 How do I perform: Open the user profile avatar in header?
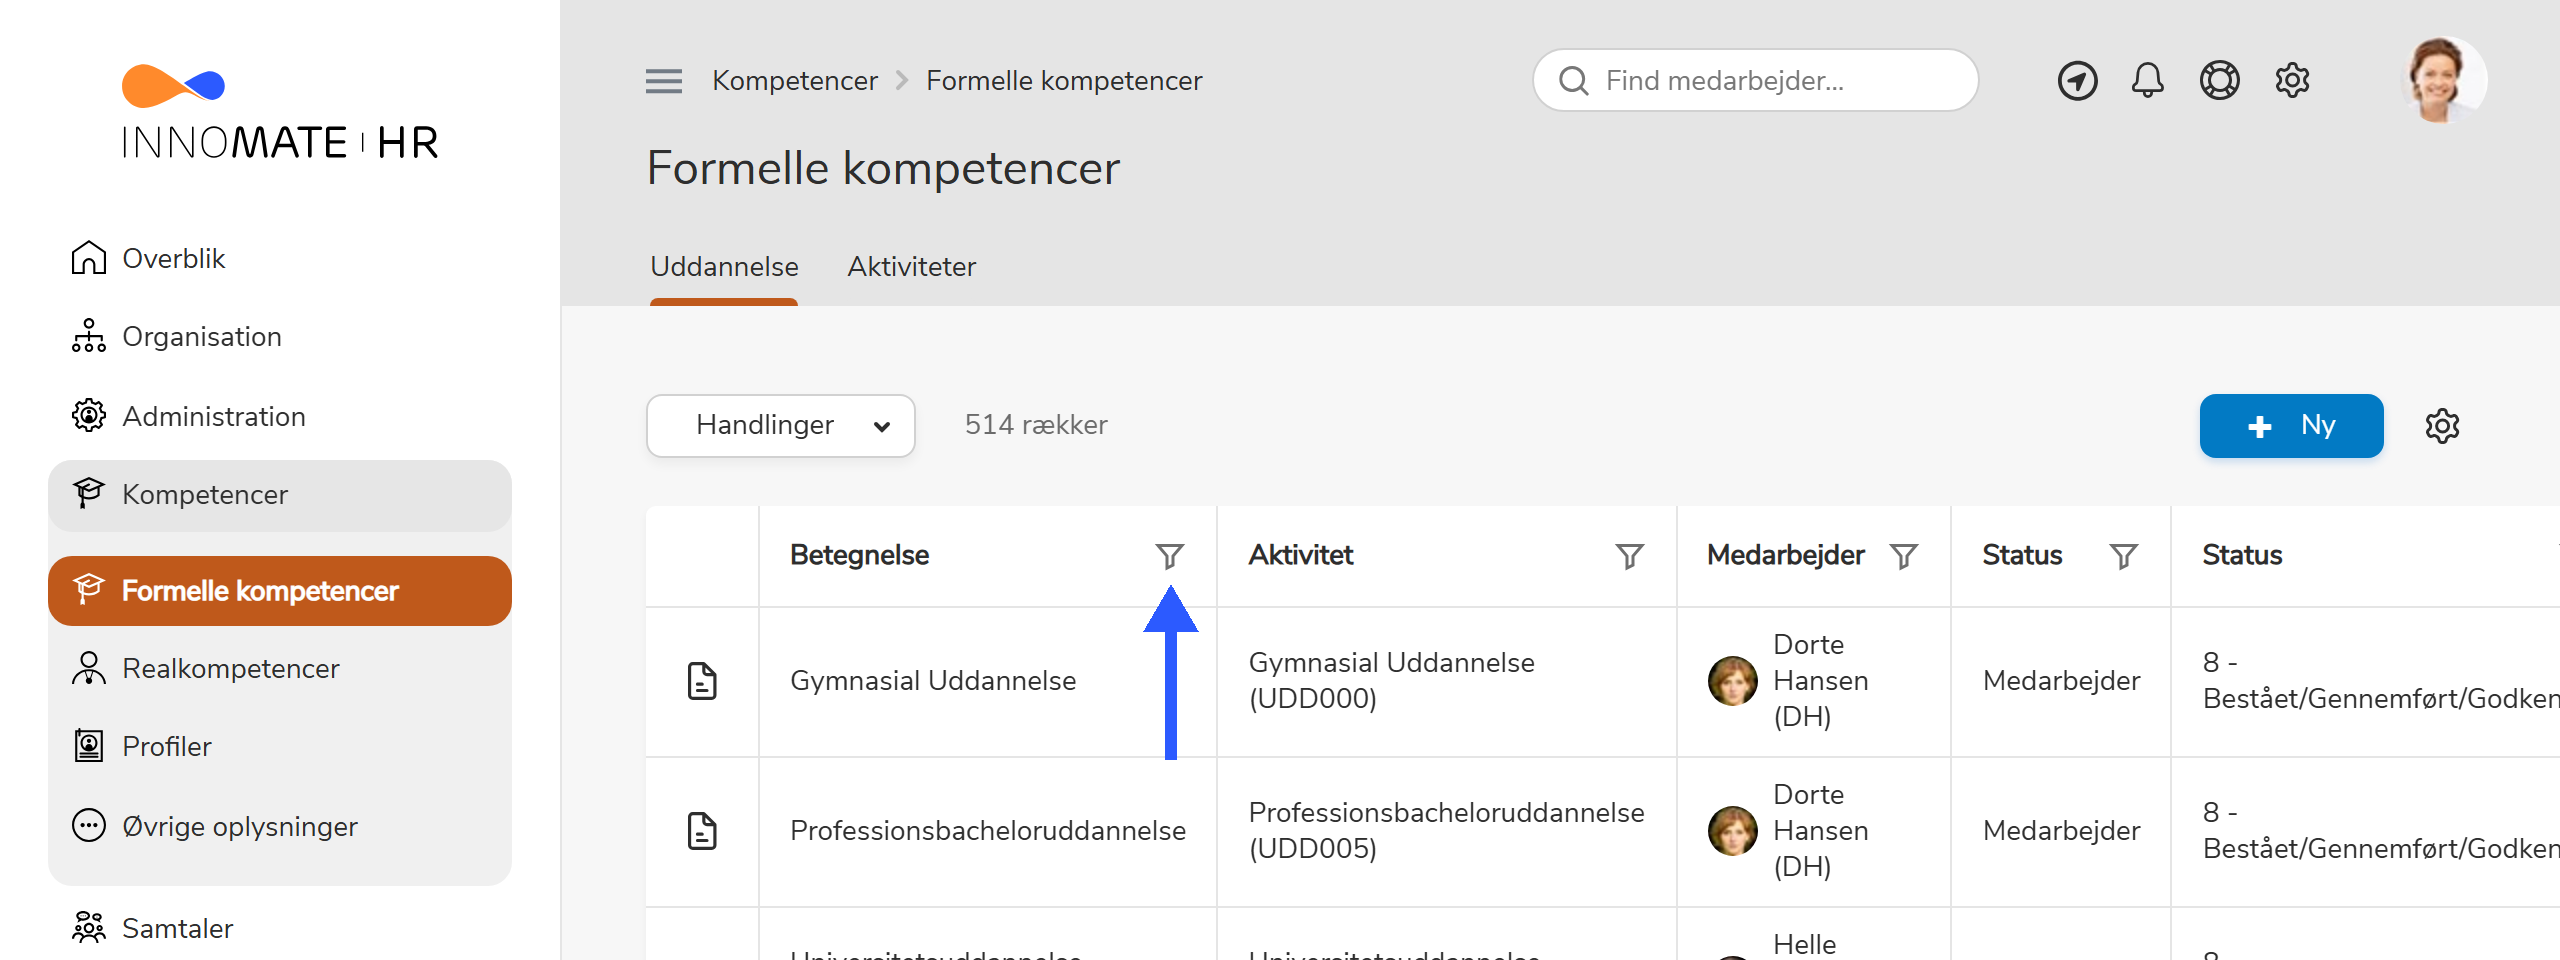2443,80
